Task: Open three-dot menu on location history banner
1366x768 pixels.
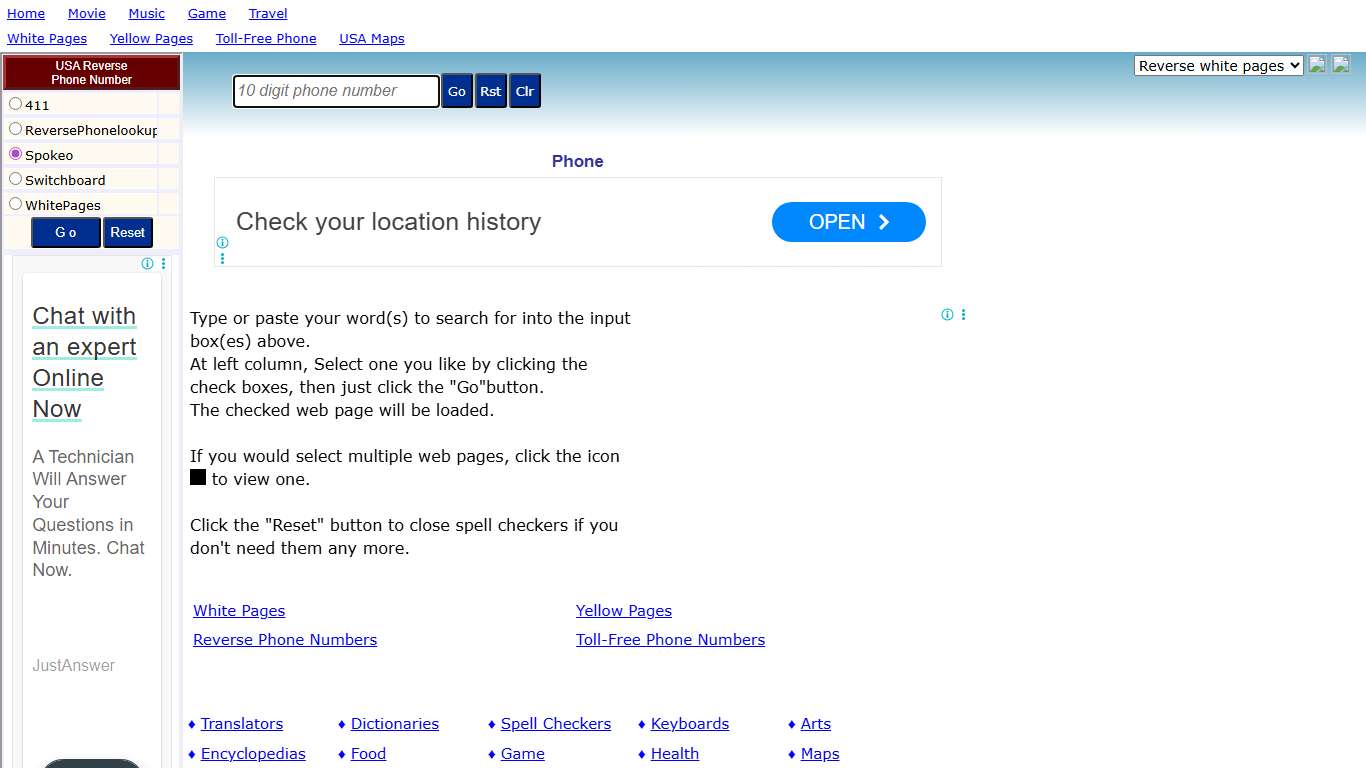Action: pos(222,258)
